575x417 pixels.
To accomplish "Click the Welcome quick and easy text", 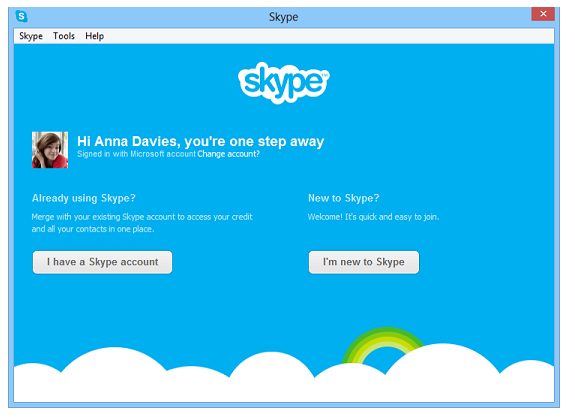I will pos(373,217).
